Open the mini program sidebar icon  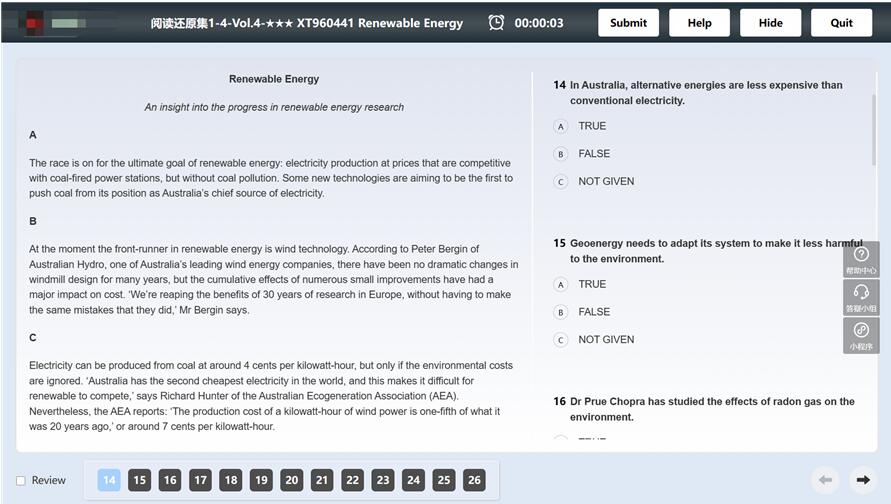pos(861,335)
